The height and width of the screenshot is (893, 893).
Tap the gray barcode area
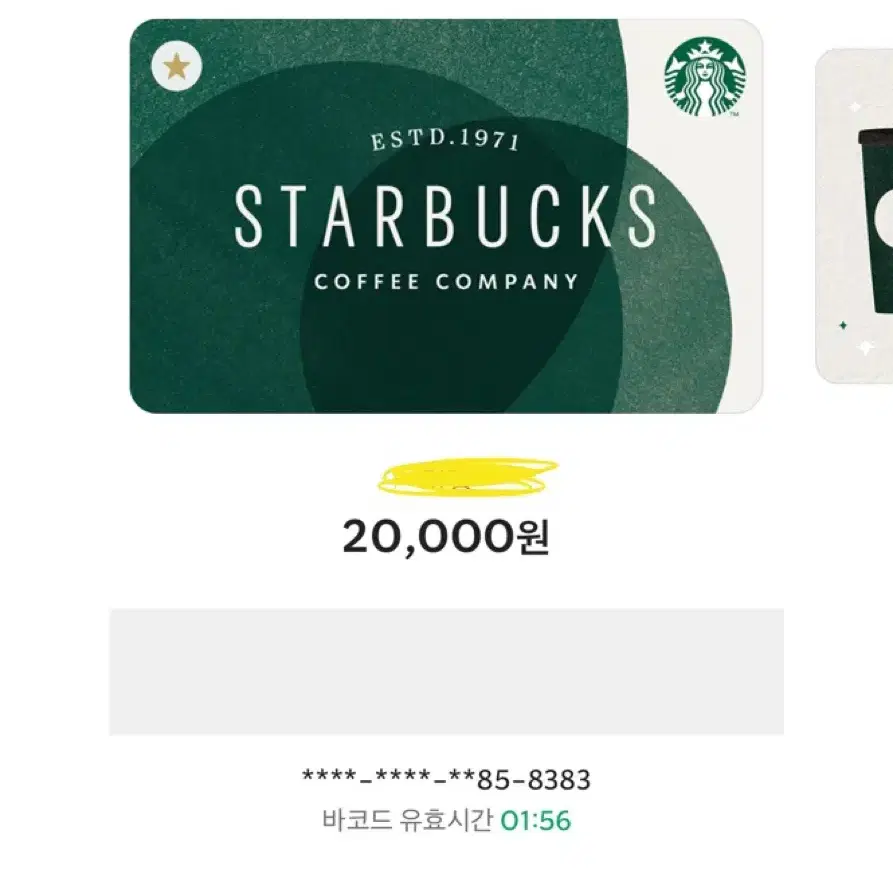446,671
